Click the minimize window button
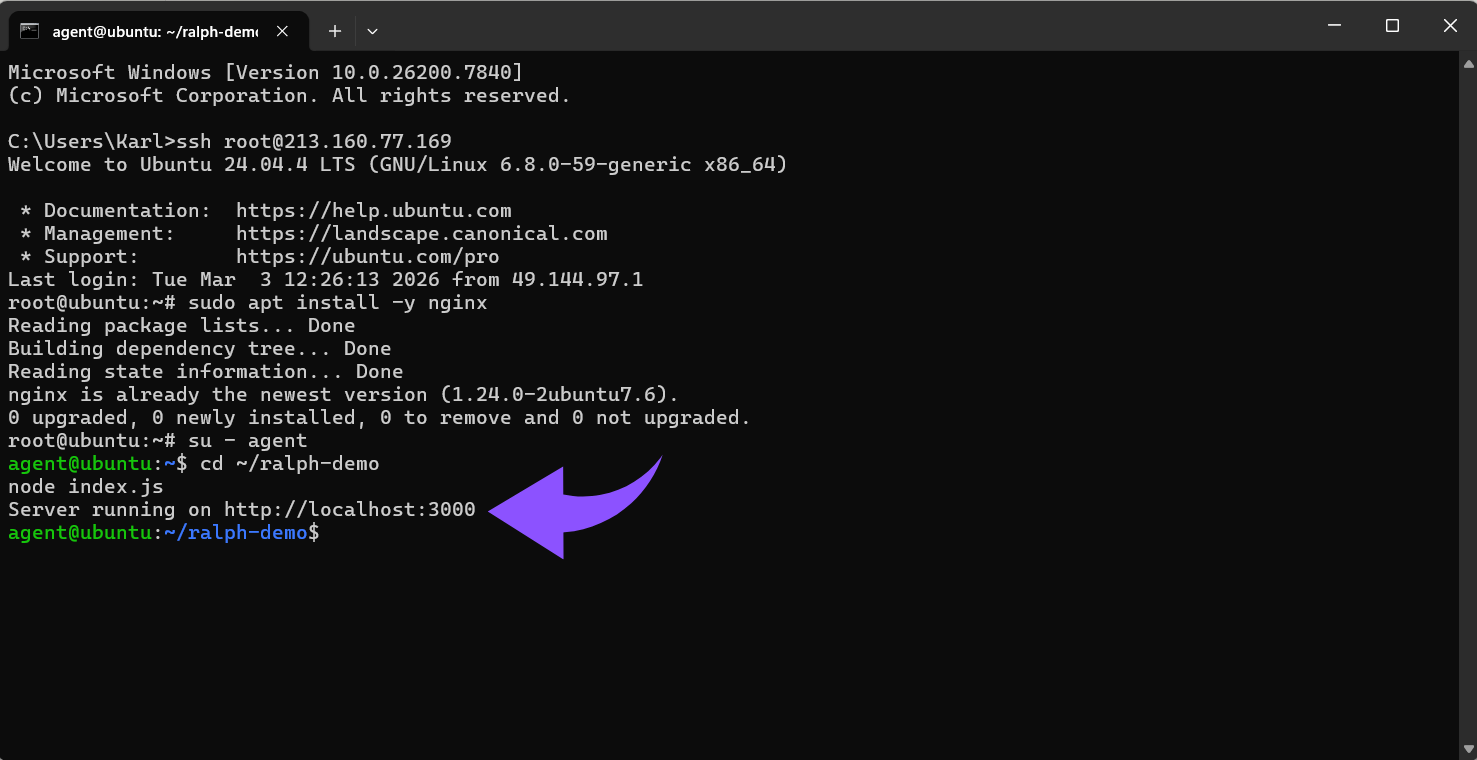The width and height of the screenshot is (1477, 760). coord(1335,26)
